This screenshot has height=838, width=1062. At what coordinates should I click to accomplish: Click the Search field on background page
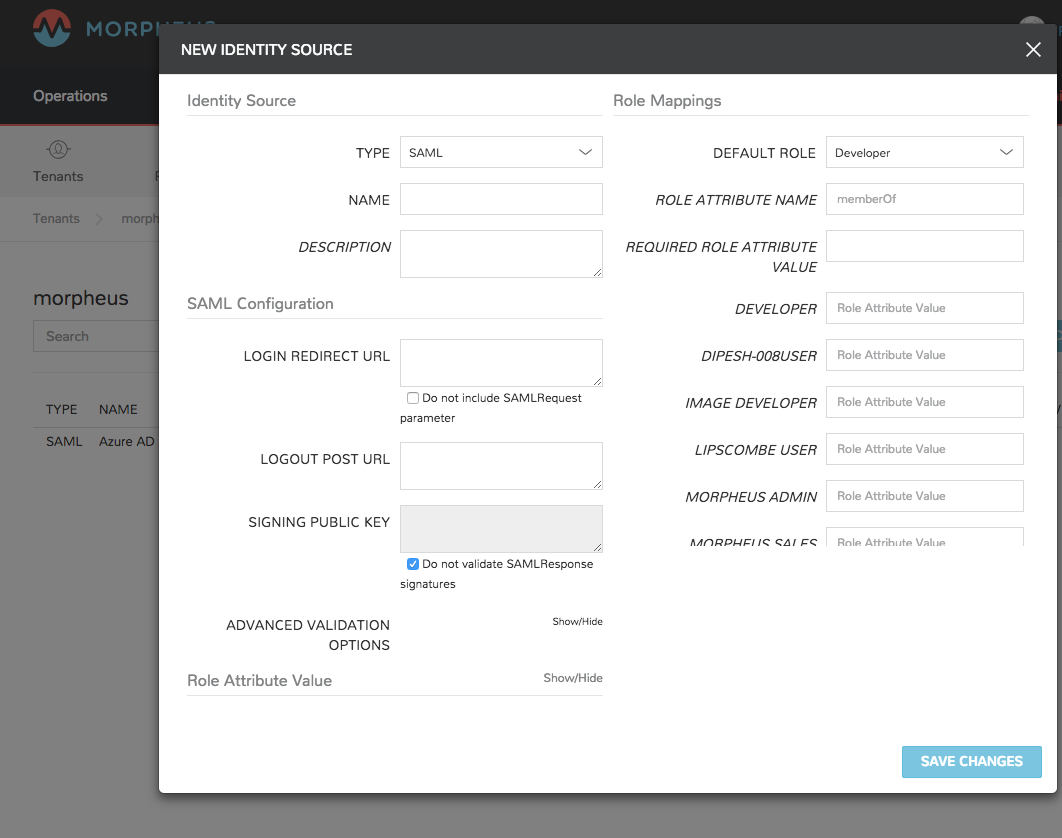pyautogui.click(x=96, y=336)
